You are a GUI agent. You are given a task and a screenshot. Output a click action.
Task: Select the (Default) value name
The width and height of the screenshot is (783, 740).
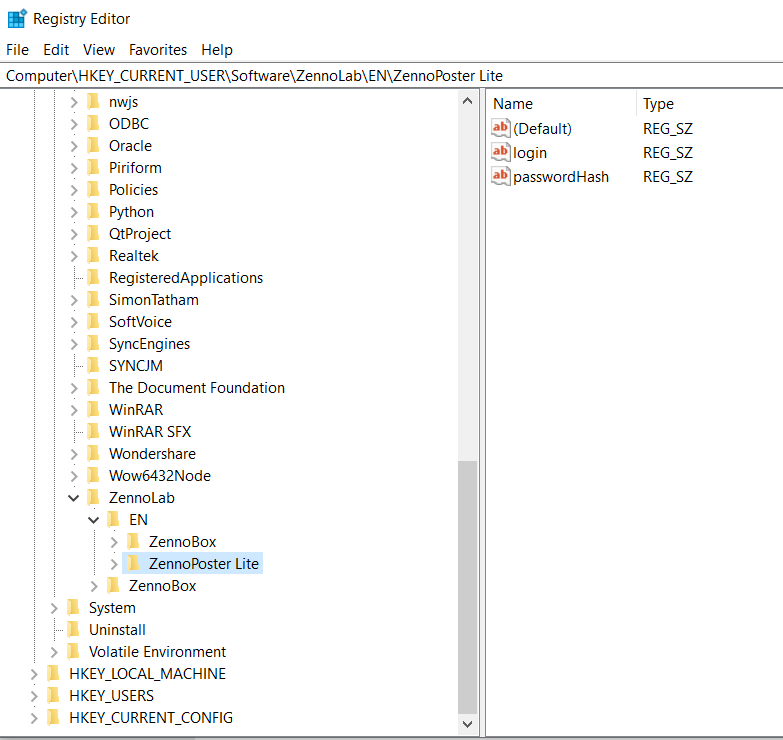tap(542, 129)
